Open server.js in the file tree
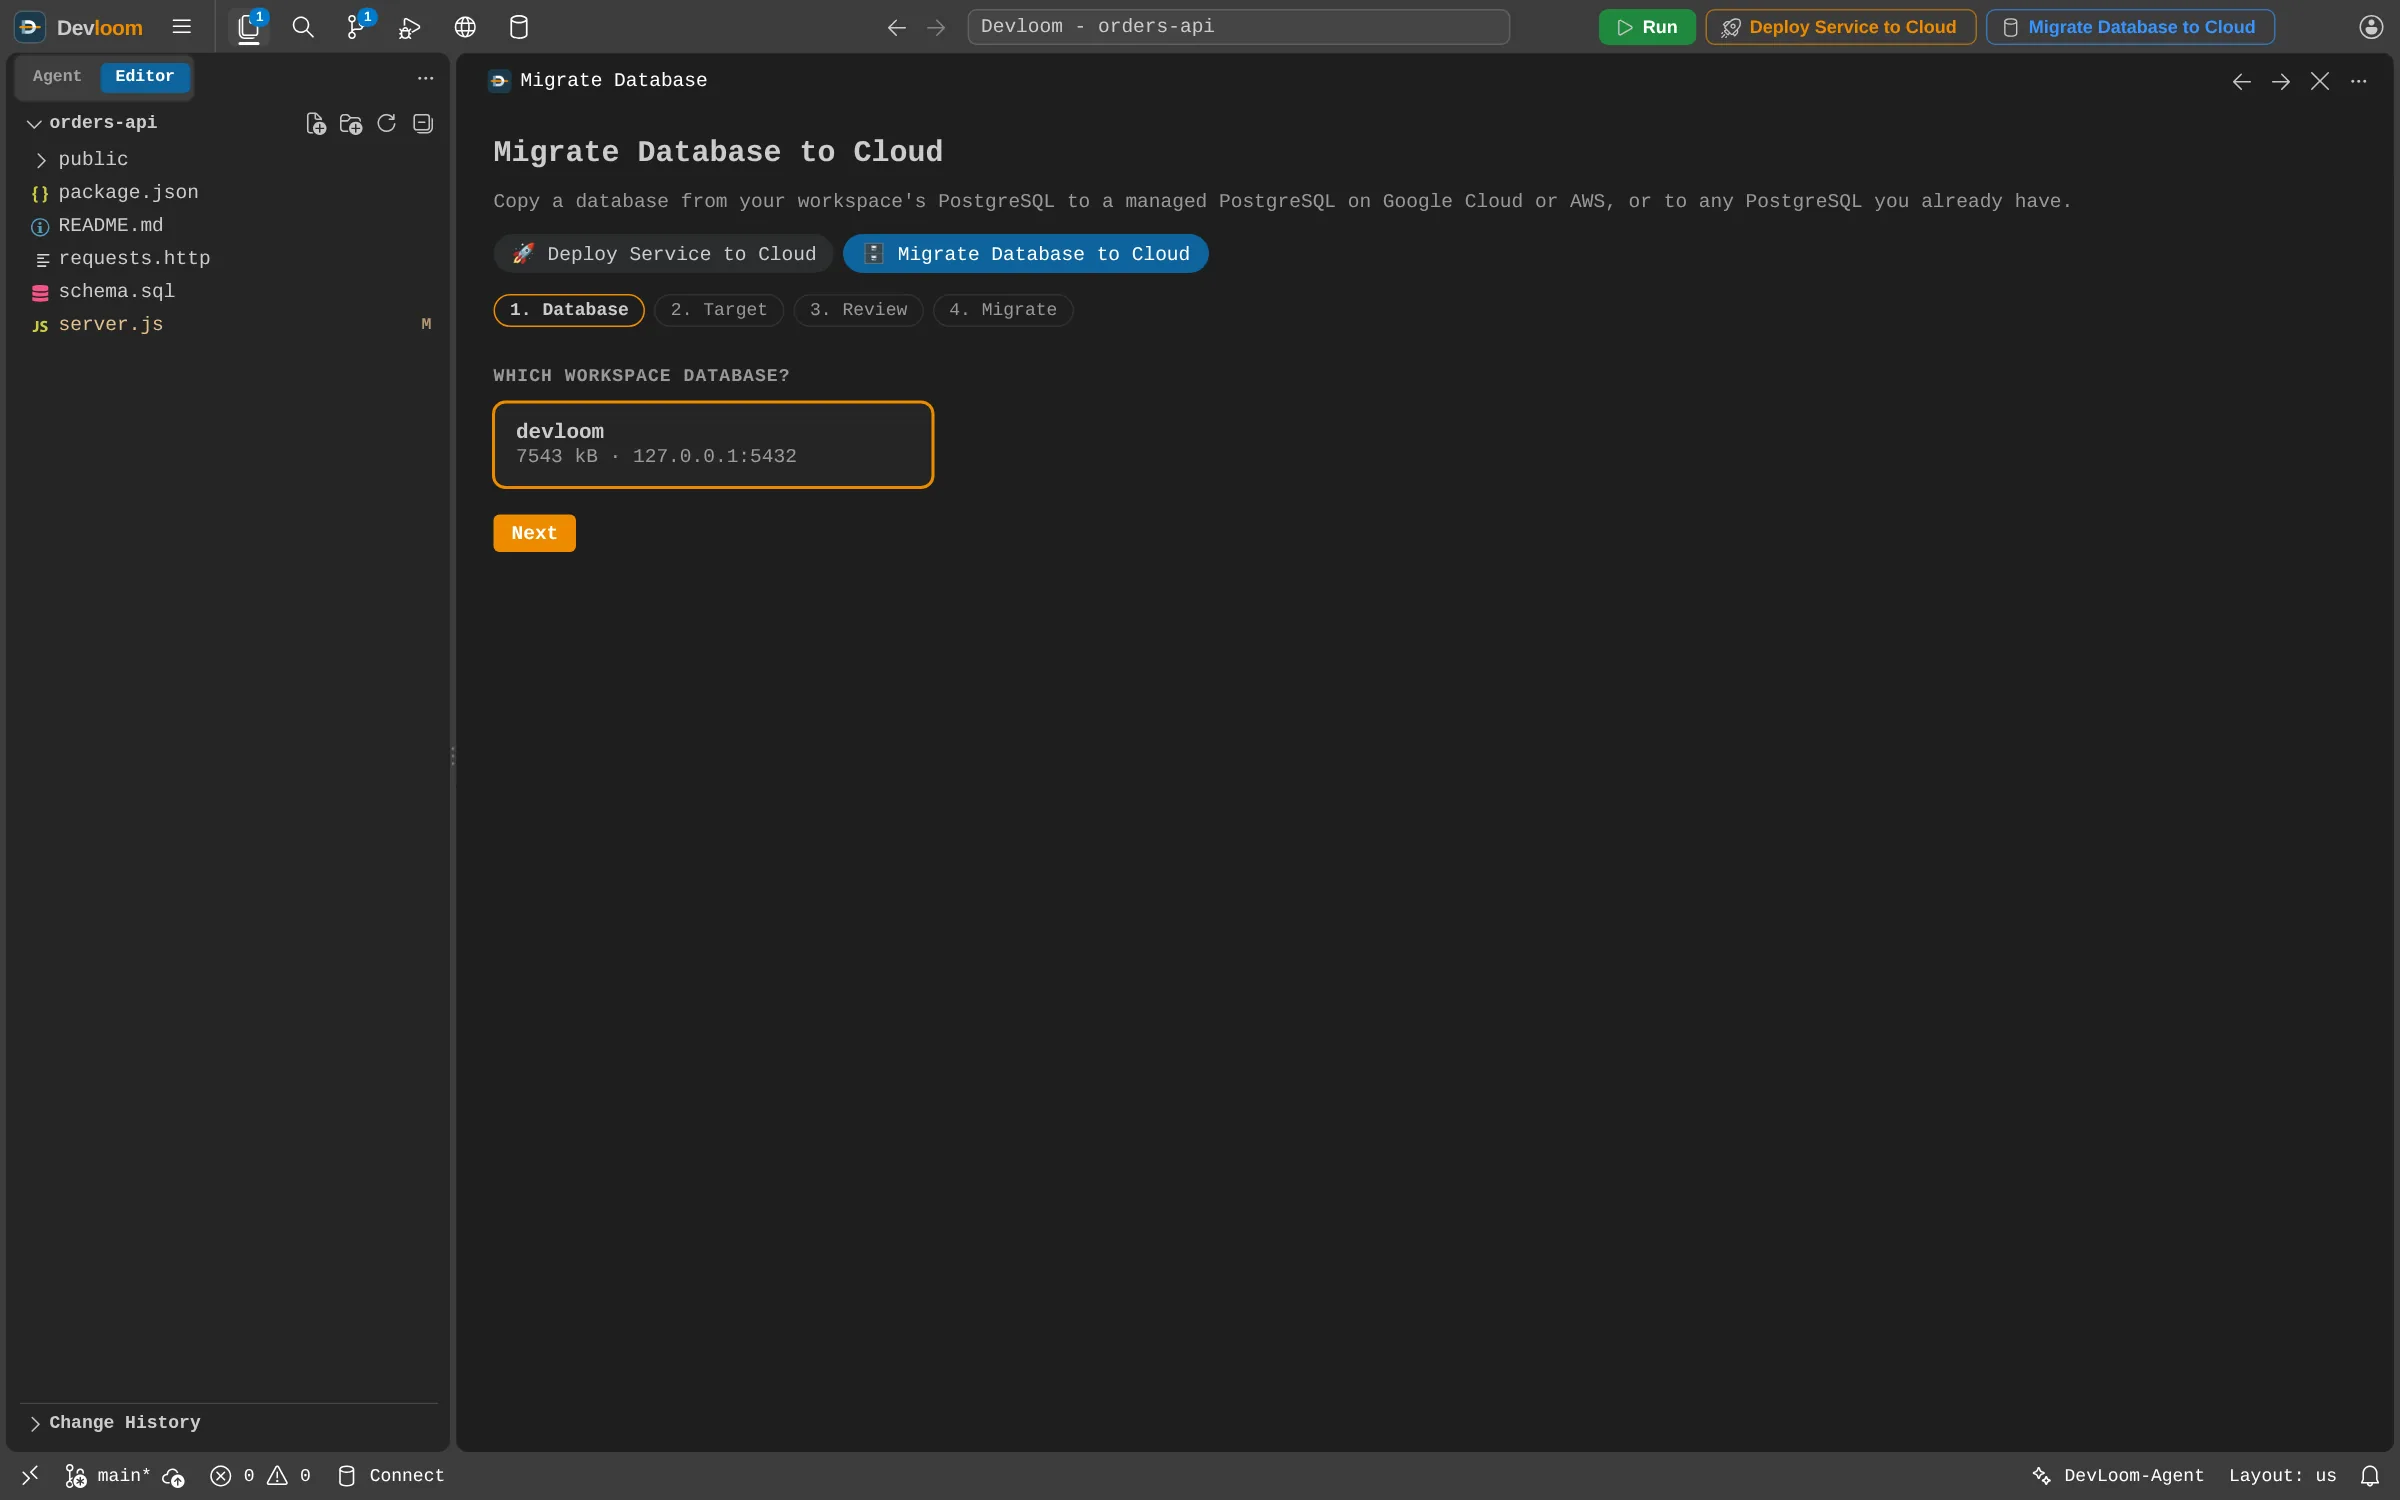Viewport: 2400px width, 1500px height. point(227,324)
